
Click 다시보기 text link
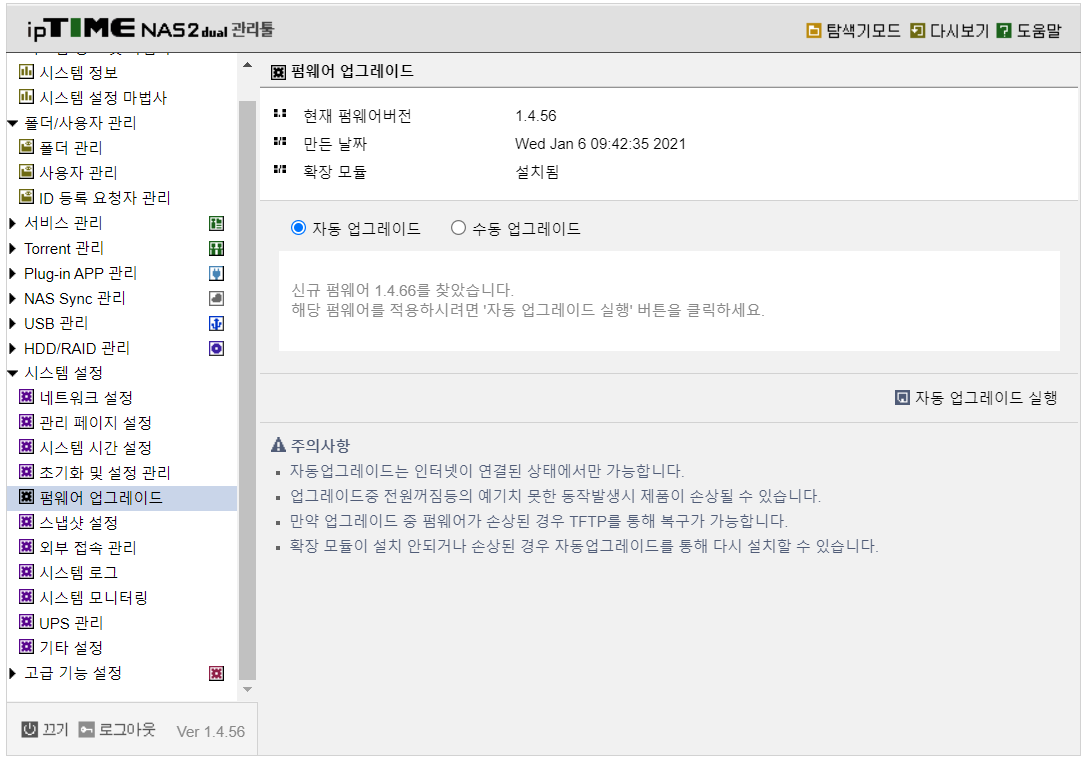click(x=959, y=31)
